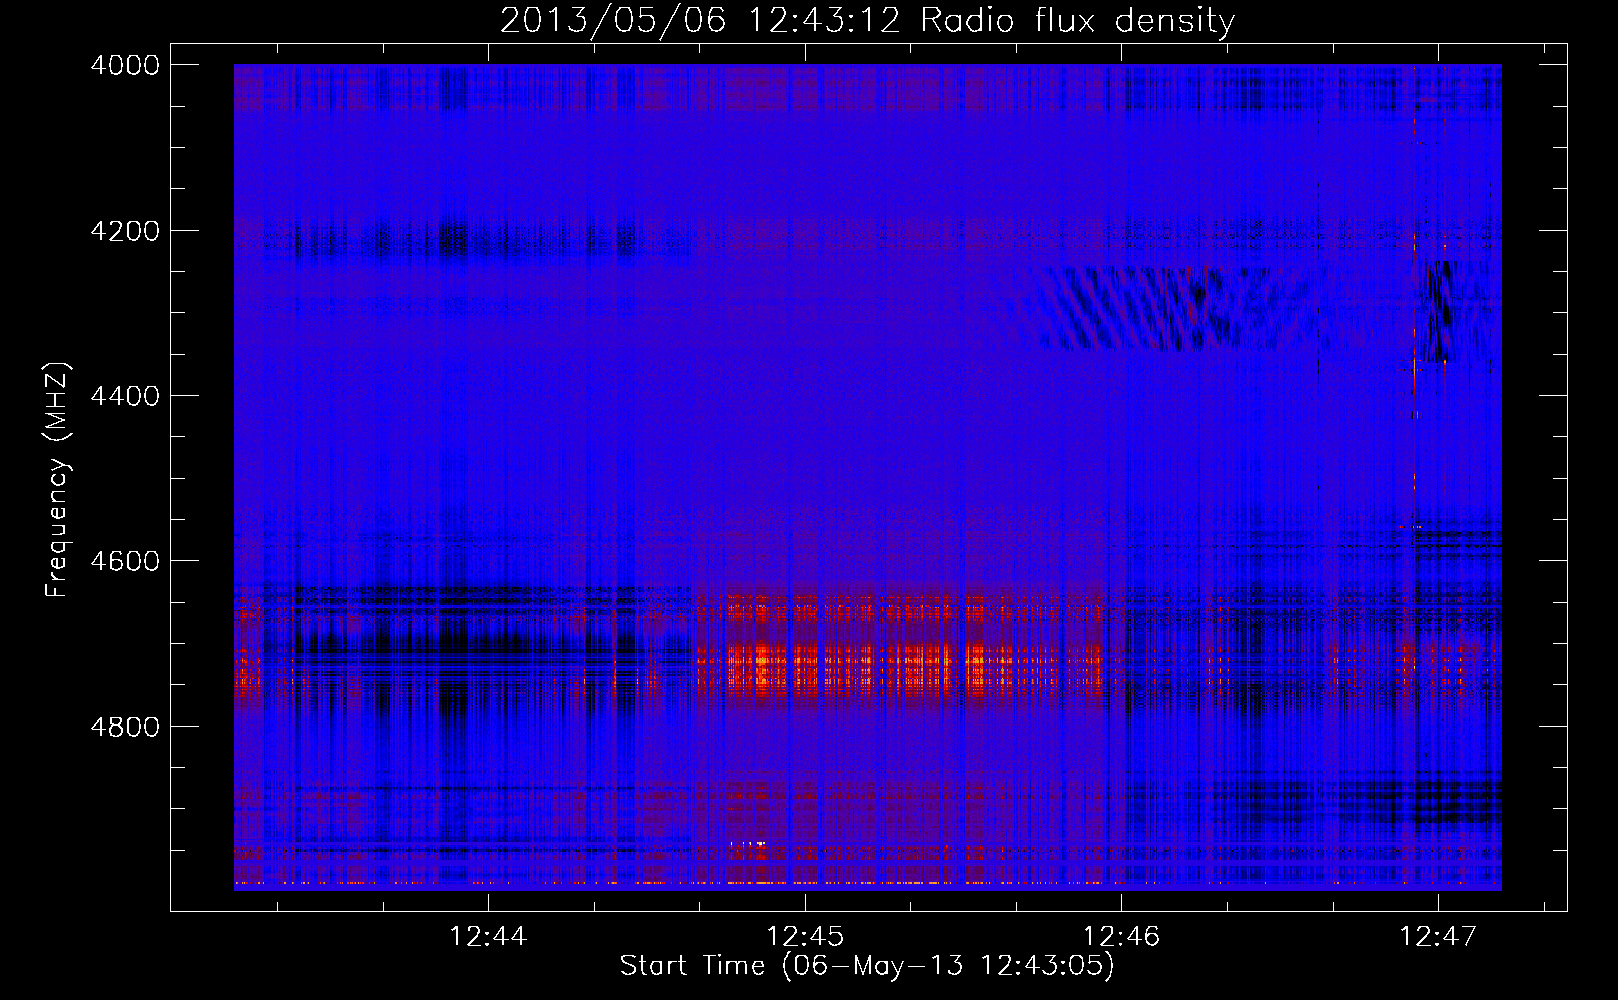
Task: Click the 4000 frequency axis label
Action: click(x=125, y=65)
